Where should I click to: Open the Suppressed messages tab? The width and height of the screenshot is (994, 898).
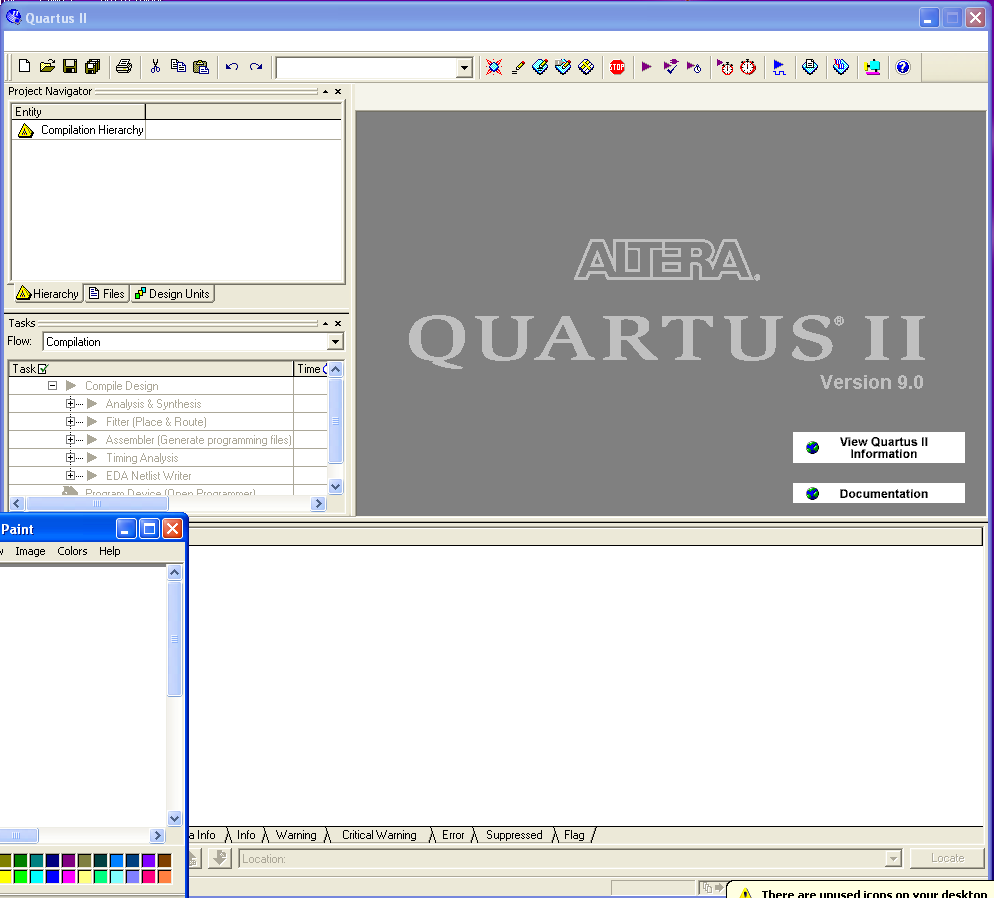click(514, 835)
